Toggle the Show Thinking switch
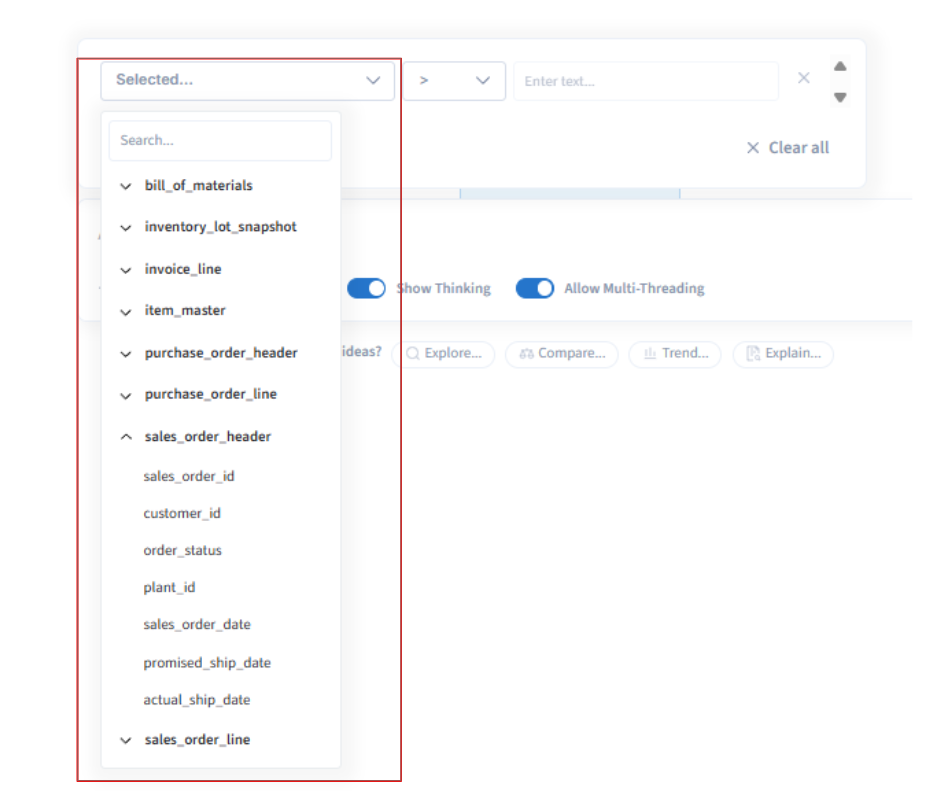The width and height of the screenshot is (946, 804). pyautogui.click(x=366, y=288)
